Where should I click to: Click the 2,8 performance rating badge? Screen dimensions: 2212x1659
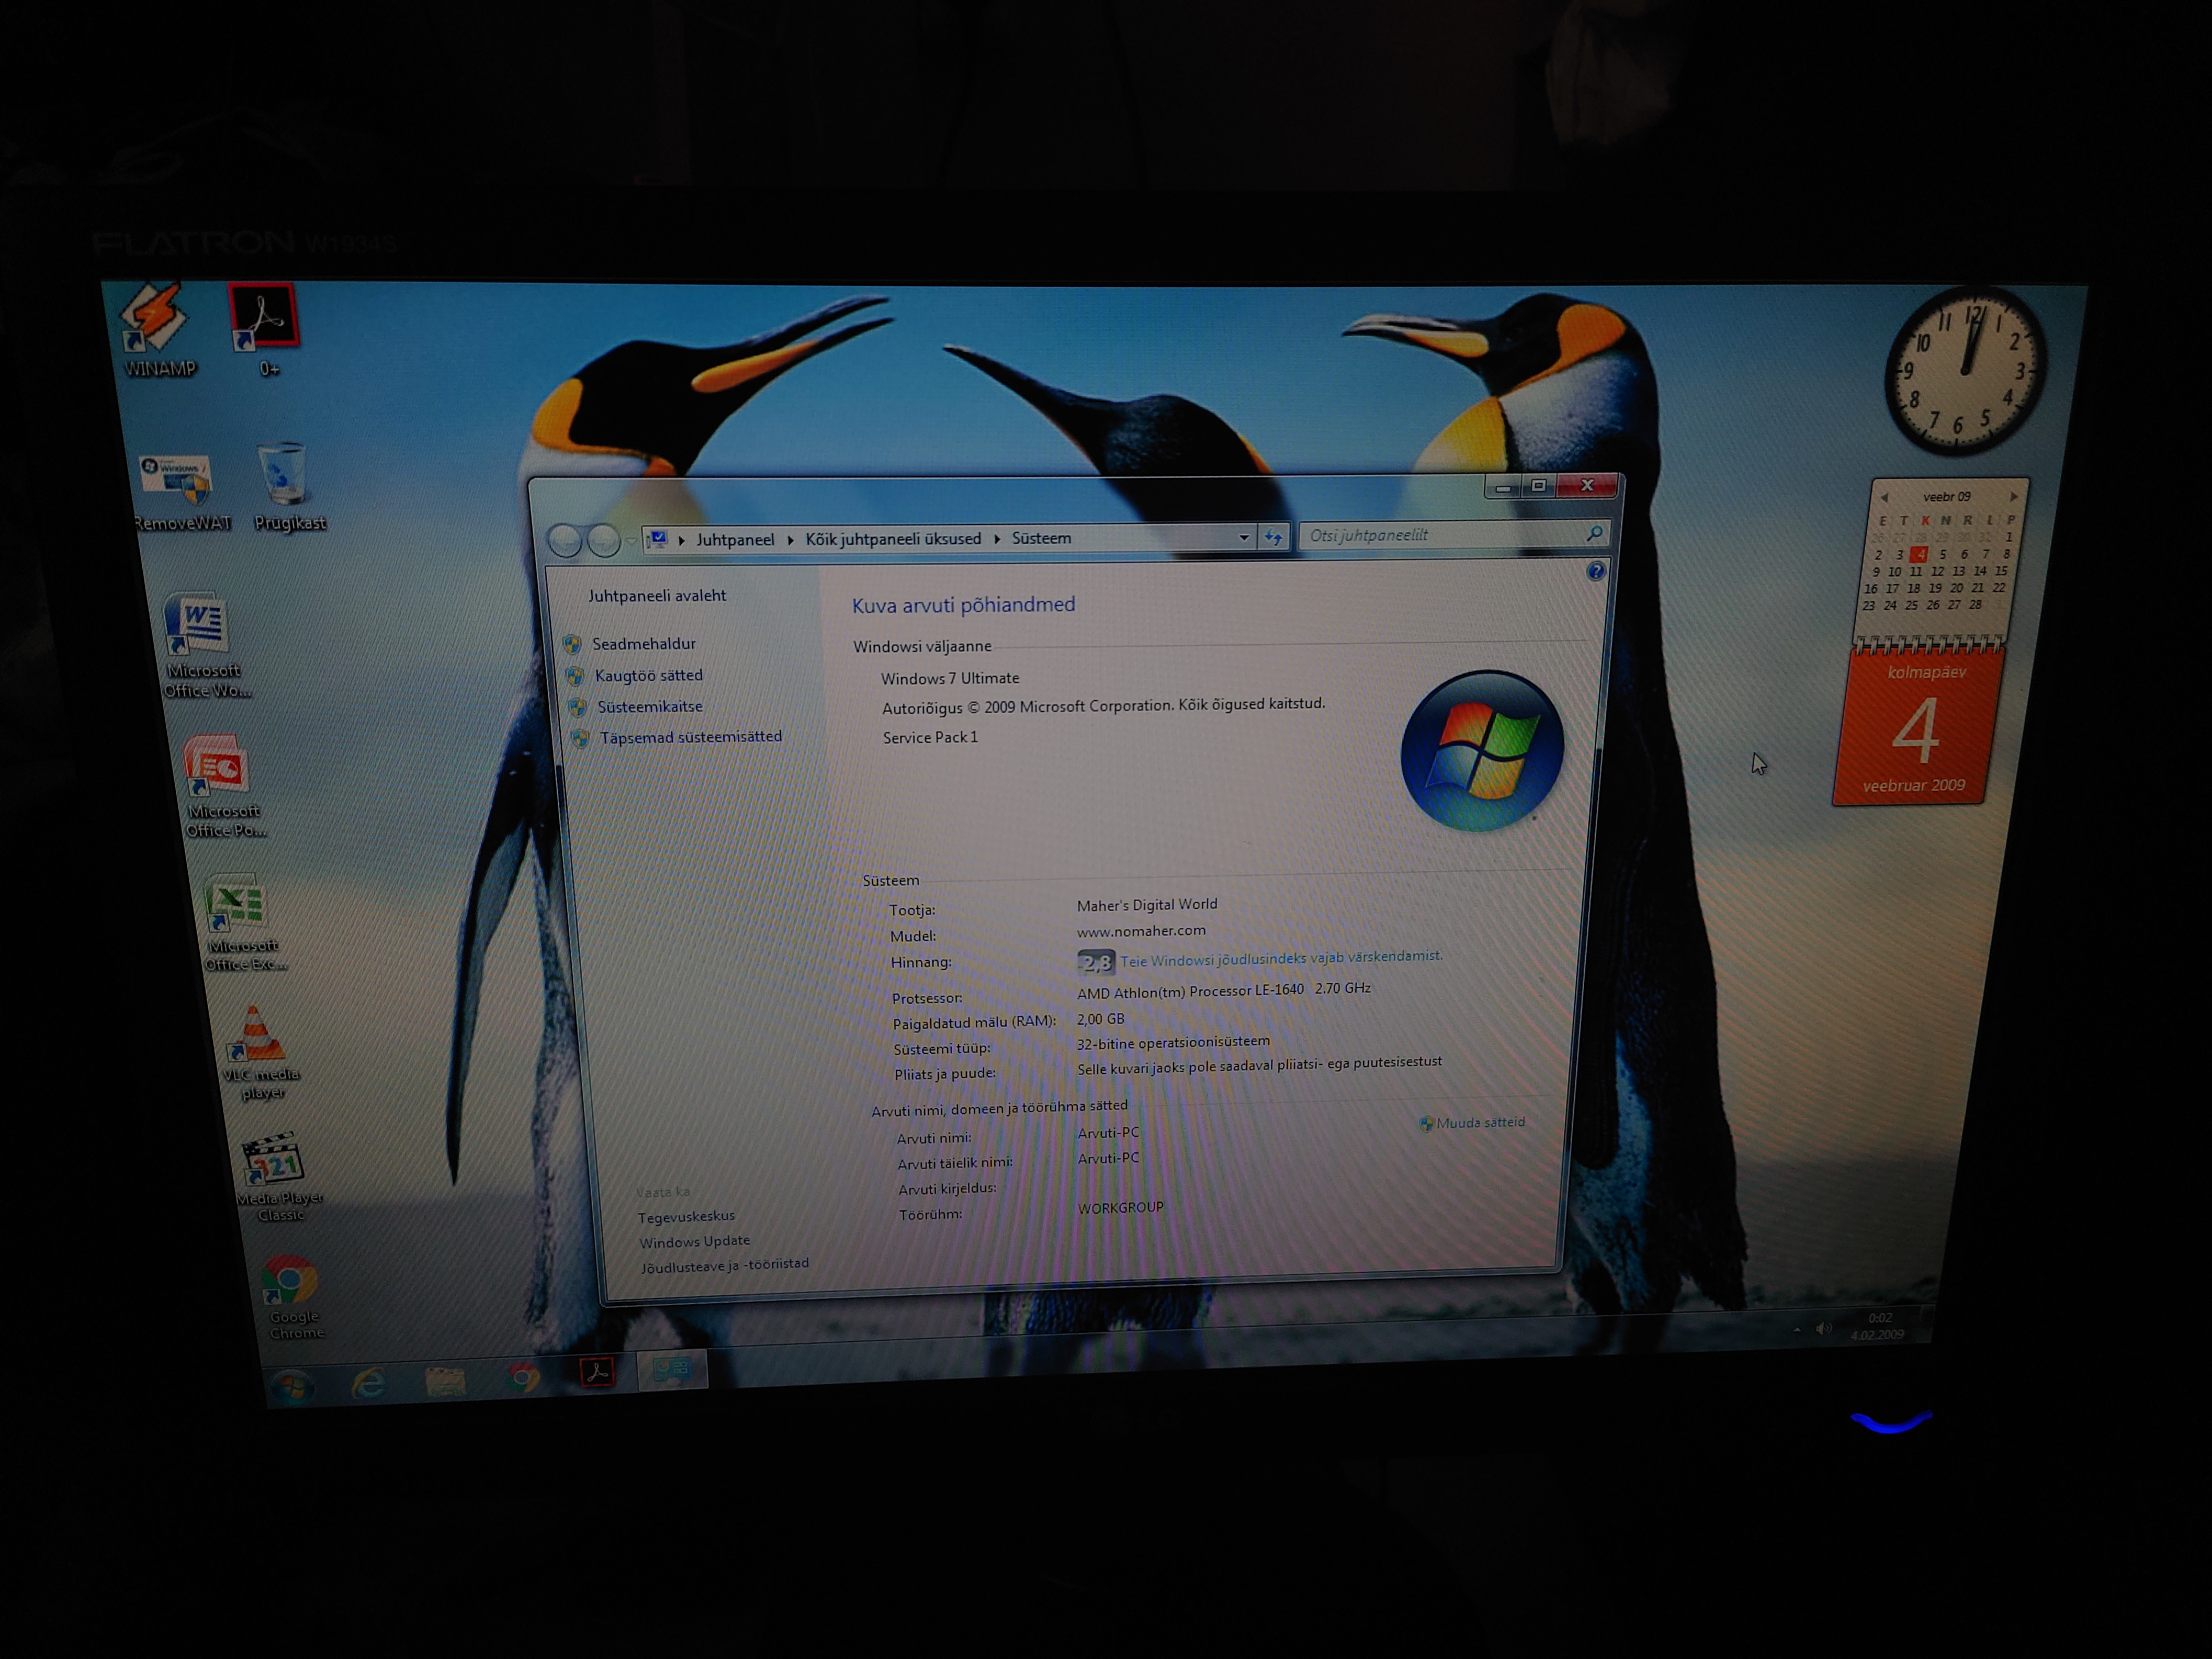(1095, 962)
